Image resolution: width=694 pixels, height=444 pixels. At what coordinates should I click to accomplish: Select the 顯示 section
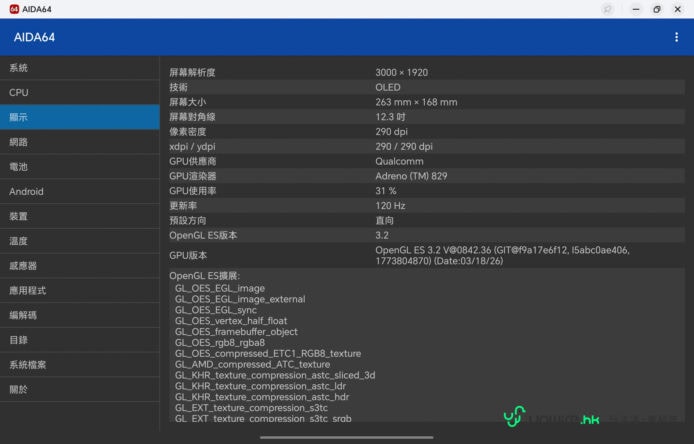pos(80,117)
